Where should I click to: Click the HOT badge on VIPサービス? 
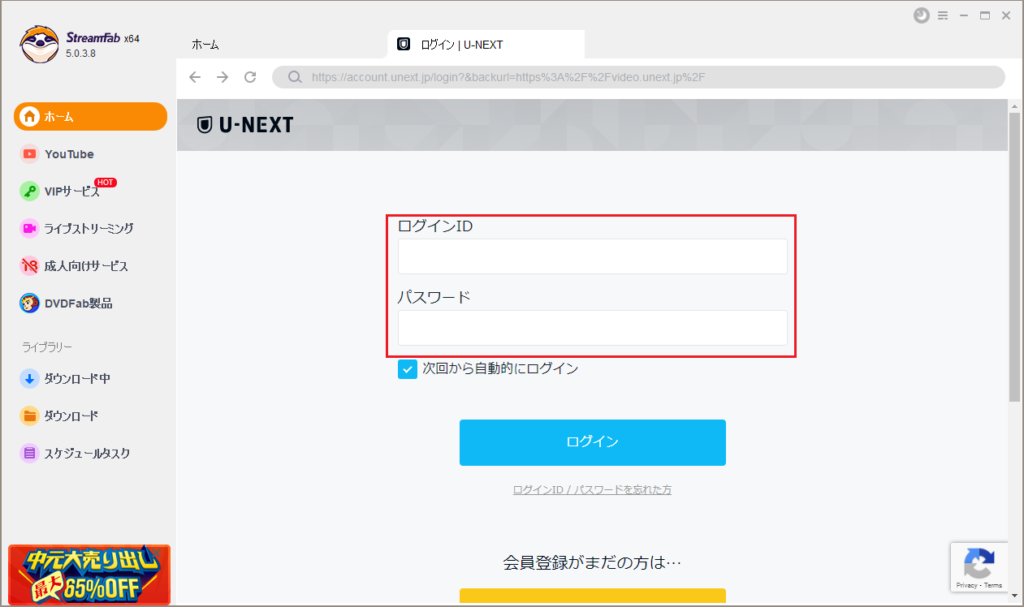105,182
